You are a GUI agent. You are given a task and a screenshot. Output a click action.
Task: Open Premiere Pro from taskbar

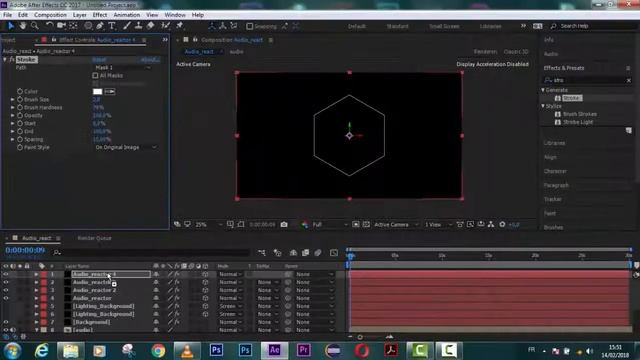303,350
